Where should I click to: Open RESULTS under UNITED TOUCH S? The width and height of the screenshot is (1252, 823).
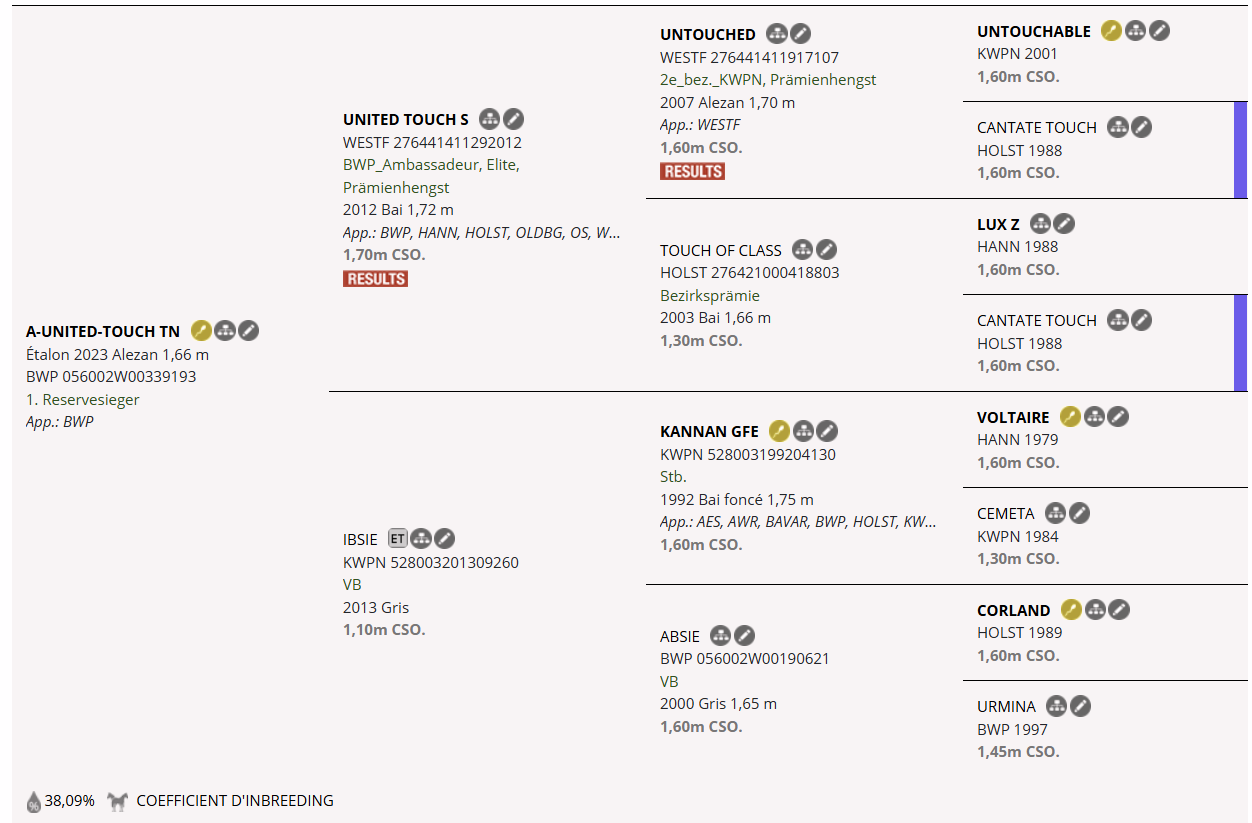(x=375, y=279)
